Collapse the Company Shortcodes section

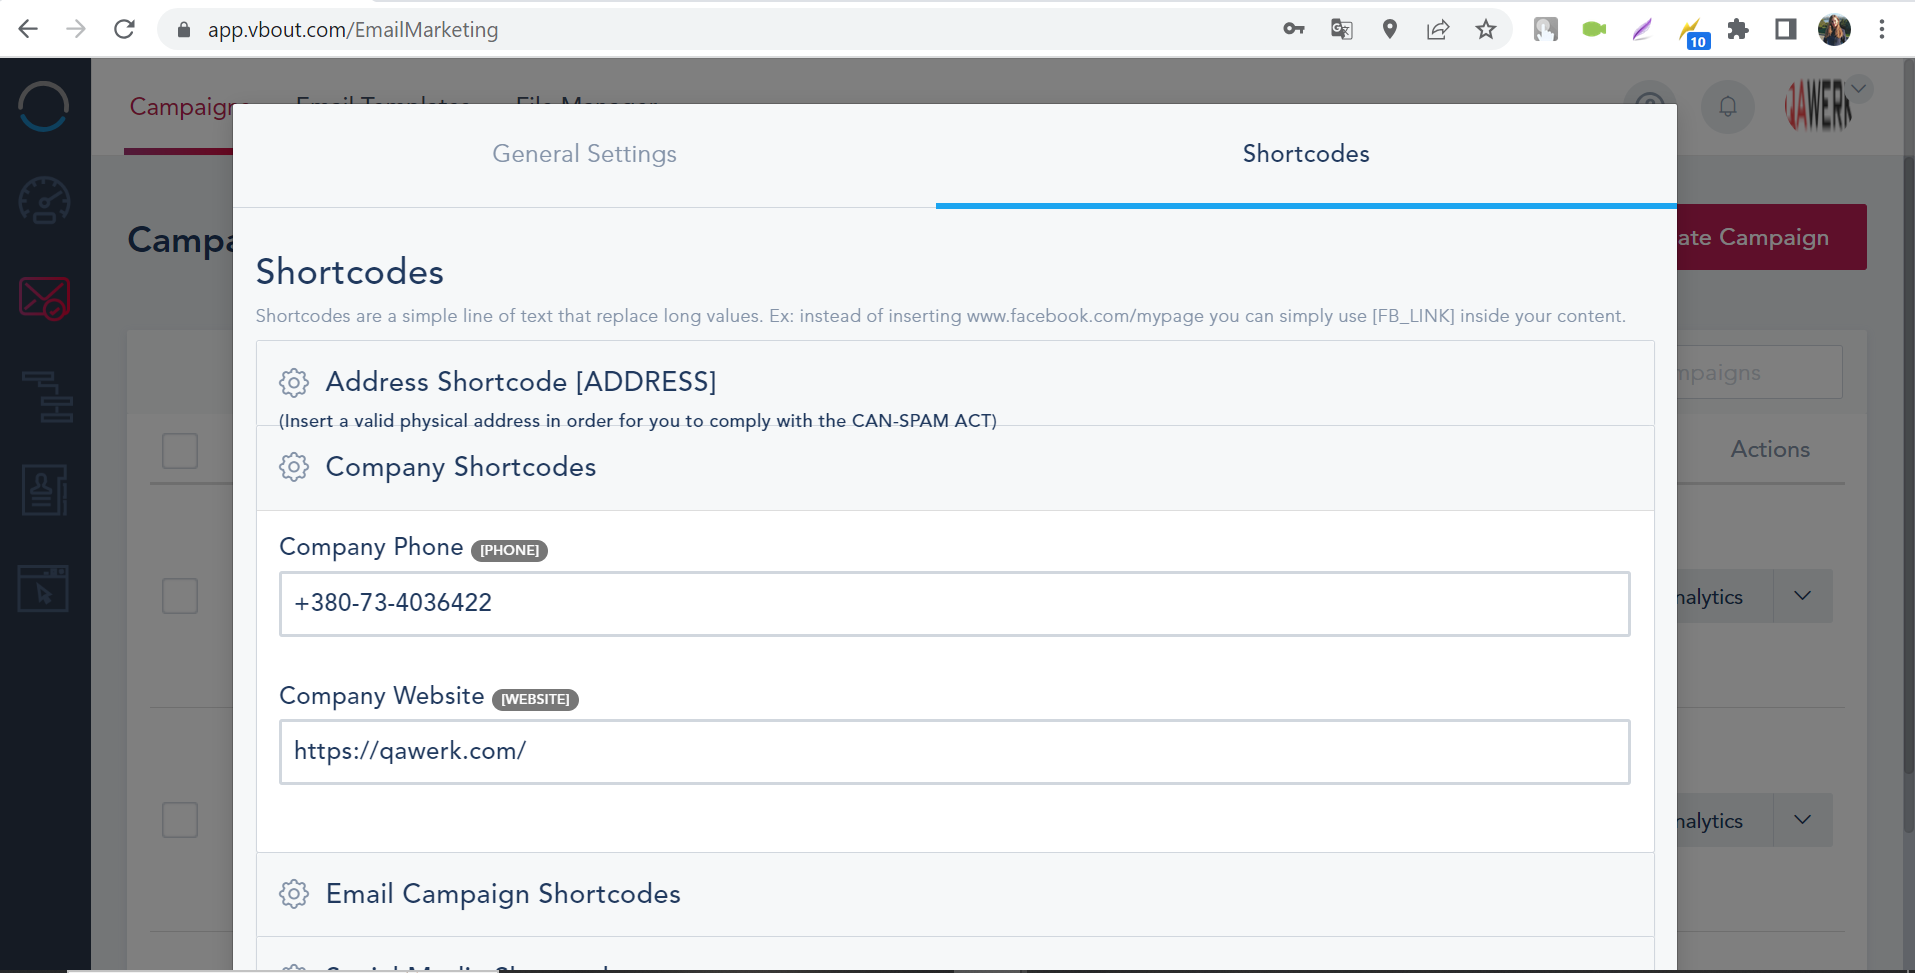pyautogui.click(x=955, y=467)
